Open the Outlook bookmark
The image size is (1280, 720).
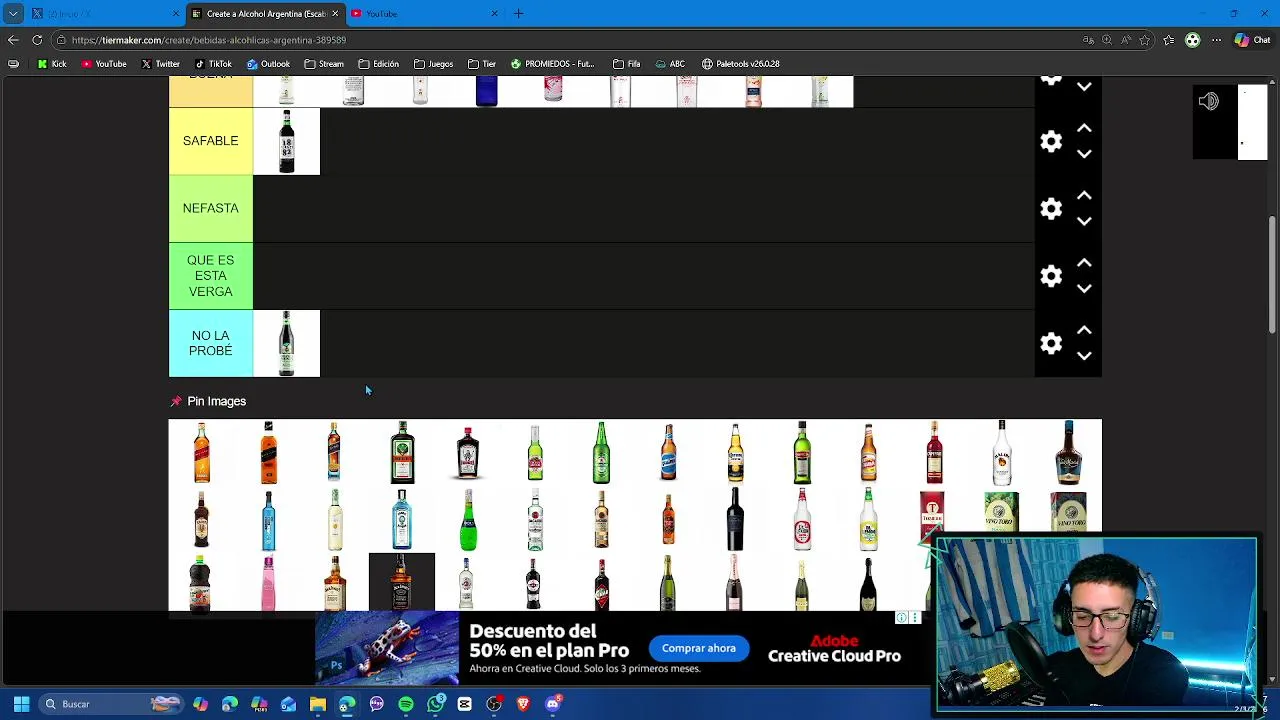(x=268, y=64)
